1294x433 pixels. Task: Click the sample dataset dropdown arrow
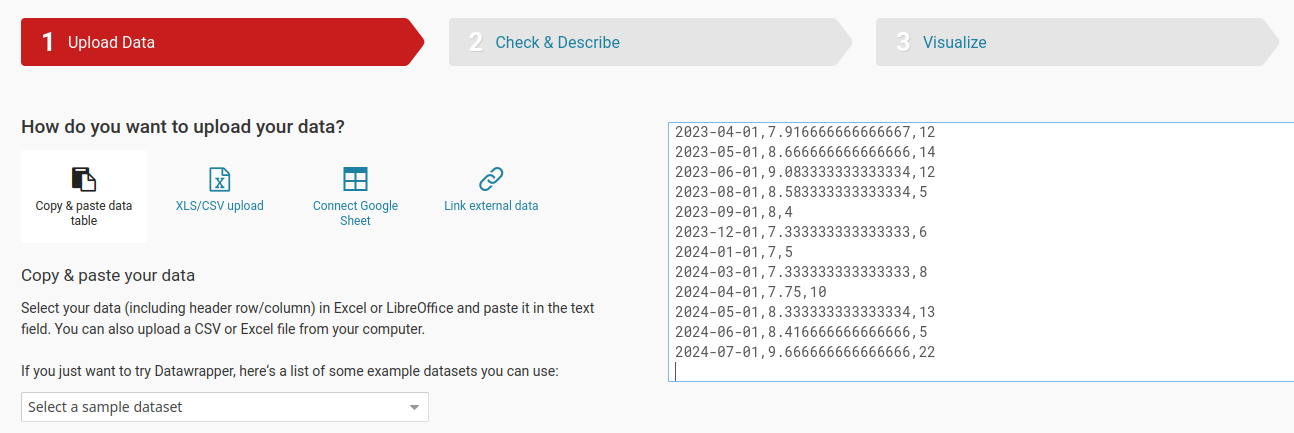(414, 407)
